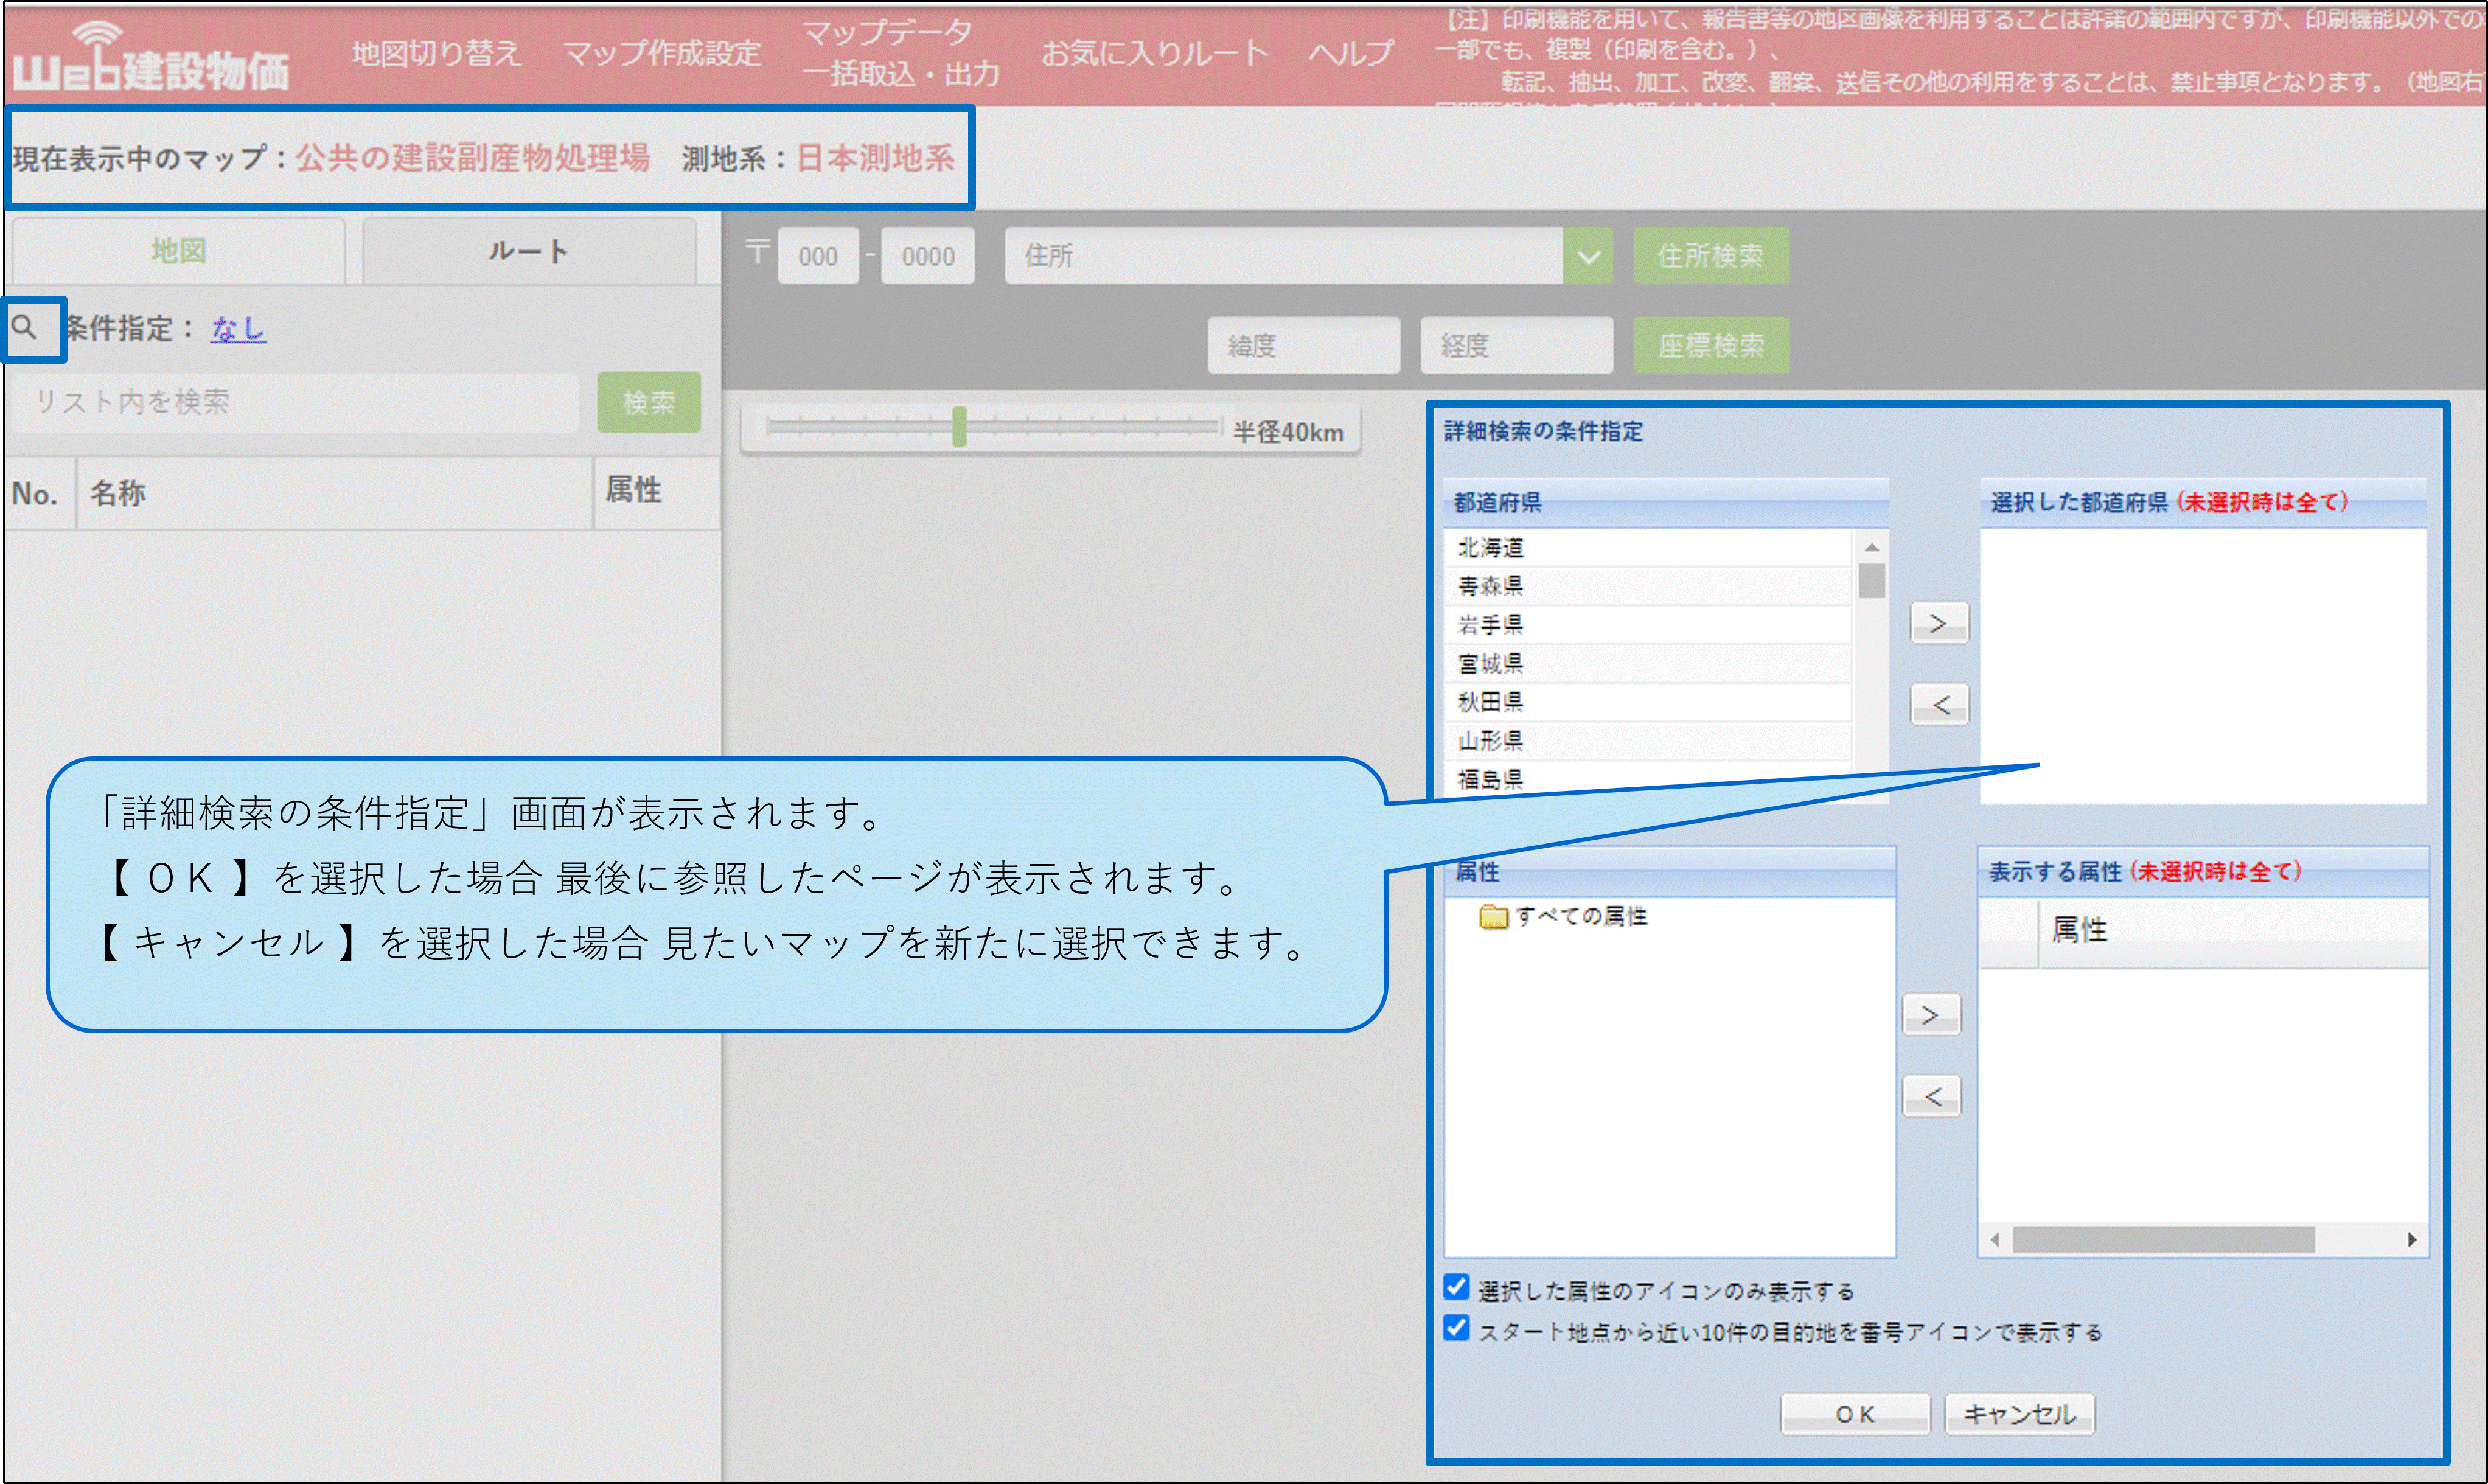Click the 公共の建設副産物処理場 map name

click(x=472, y=158)
